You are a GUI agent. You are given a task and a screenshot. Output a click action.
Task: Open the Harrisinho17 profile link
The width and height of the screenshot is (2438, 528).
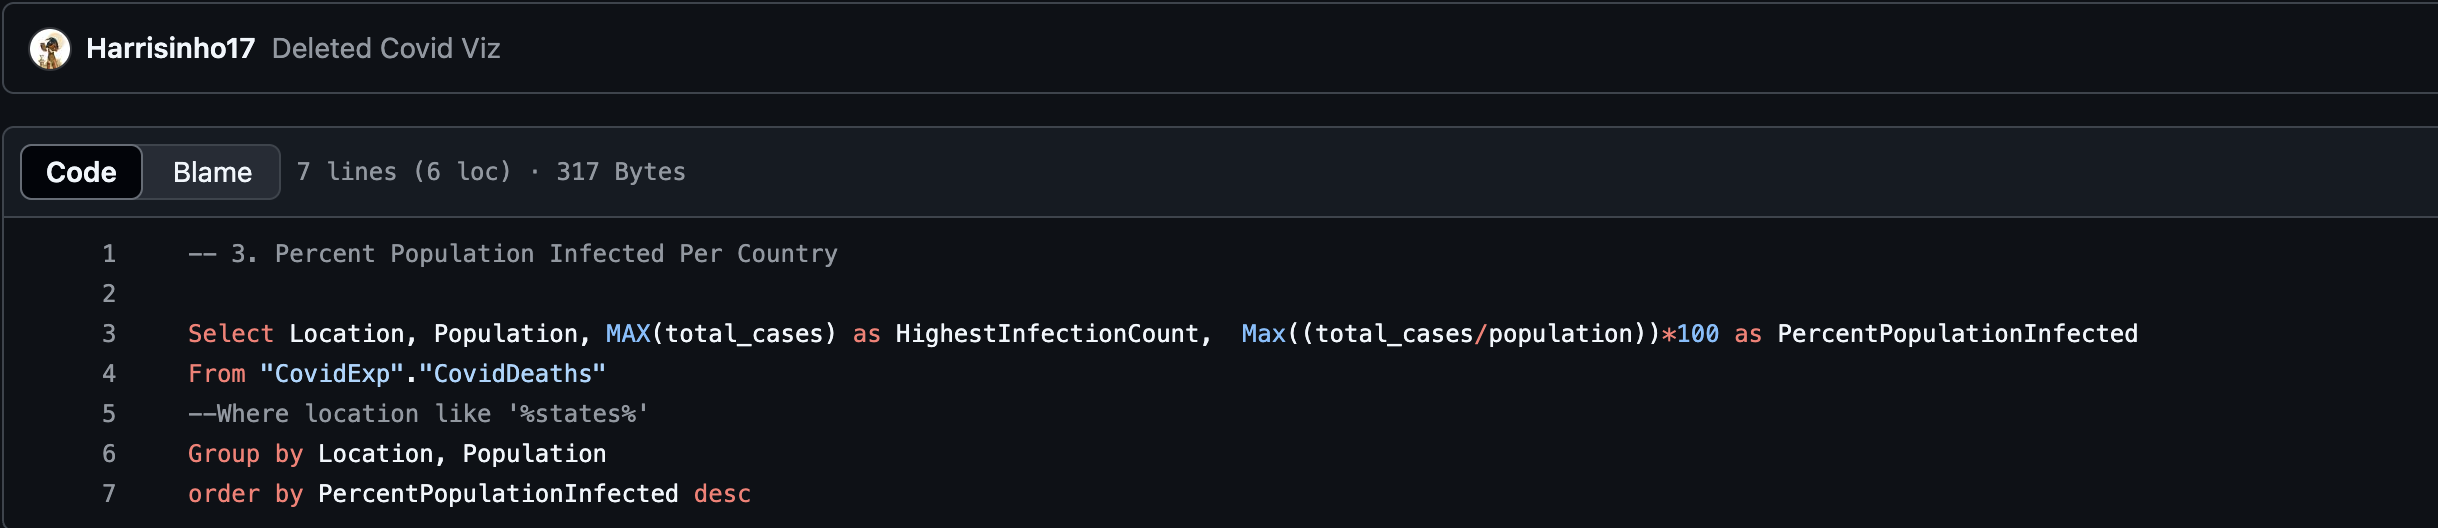pos(171,49)
